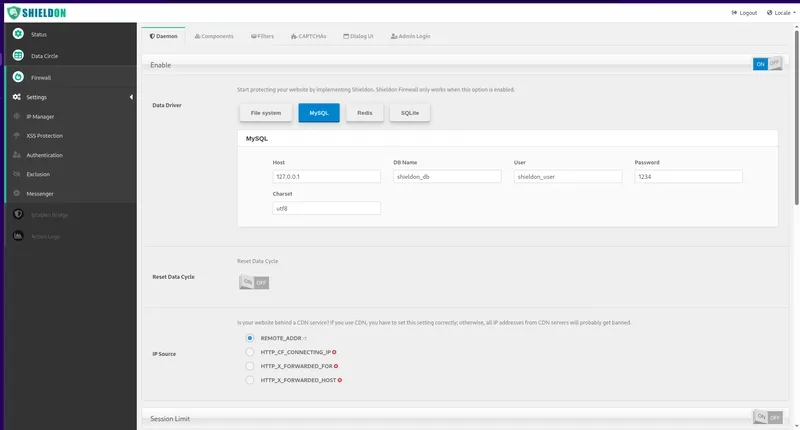
Task: Click the DB Name input field
Action: click(447, 176)
